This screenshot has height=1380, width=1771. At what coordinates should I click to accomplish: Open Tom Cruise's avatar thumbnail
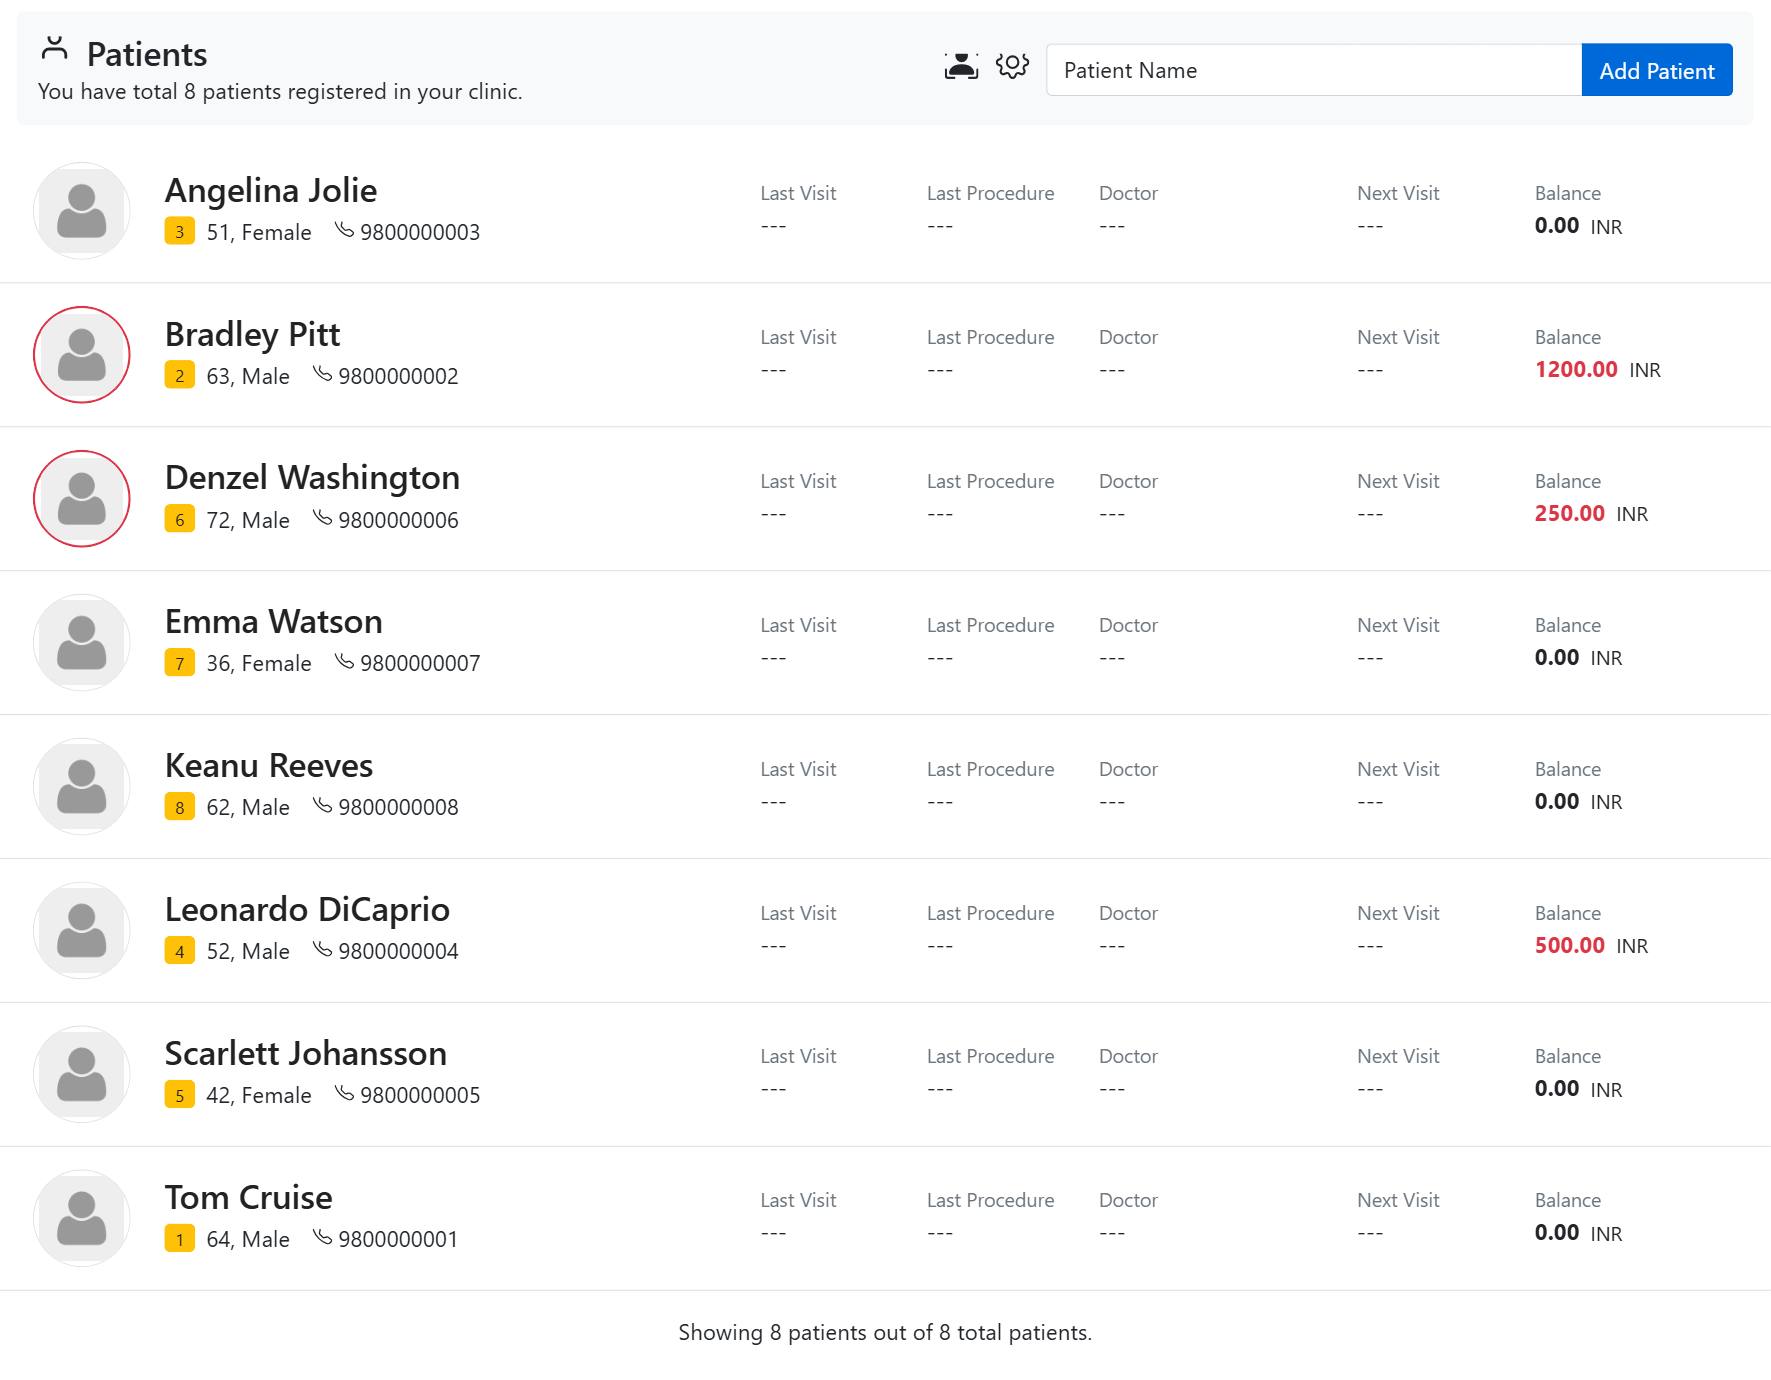coord(82,1218)
